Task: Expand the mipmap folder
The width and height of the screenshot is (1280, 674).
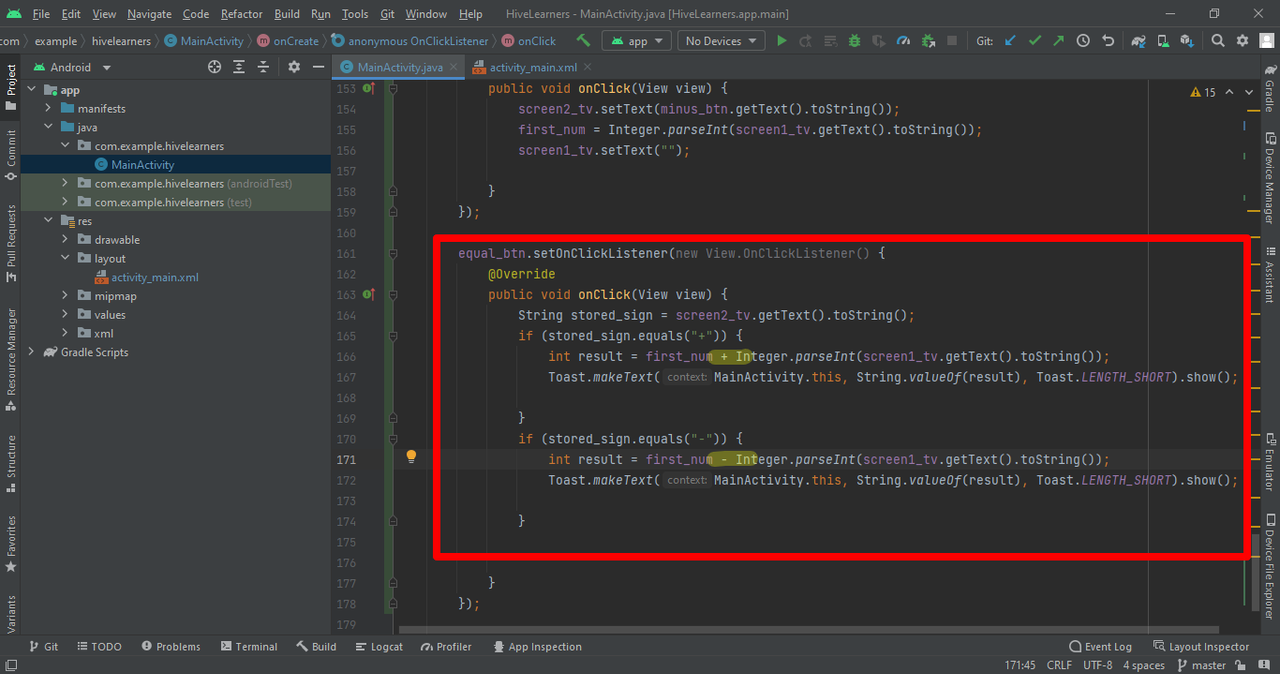Action: pos(65,296)
